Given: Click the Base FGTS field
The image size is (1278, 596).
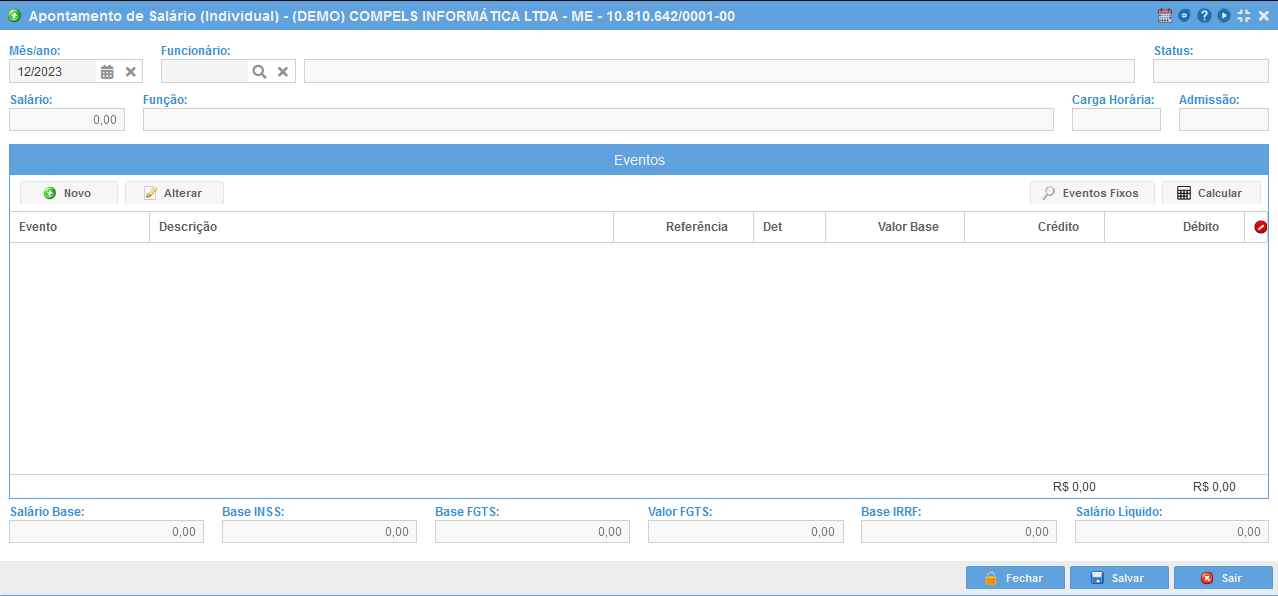Looking at the screenshot, I should tap(532, 532).
